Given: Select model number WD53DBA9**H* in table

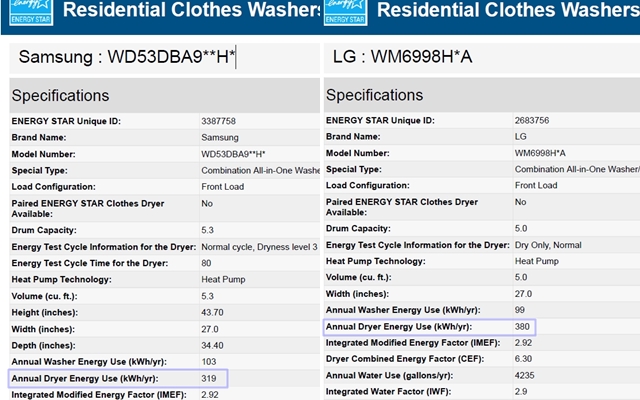Looking at the screenshot, I should coord(233,154).
